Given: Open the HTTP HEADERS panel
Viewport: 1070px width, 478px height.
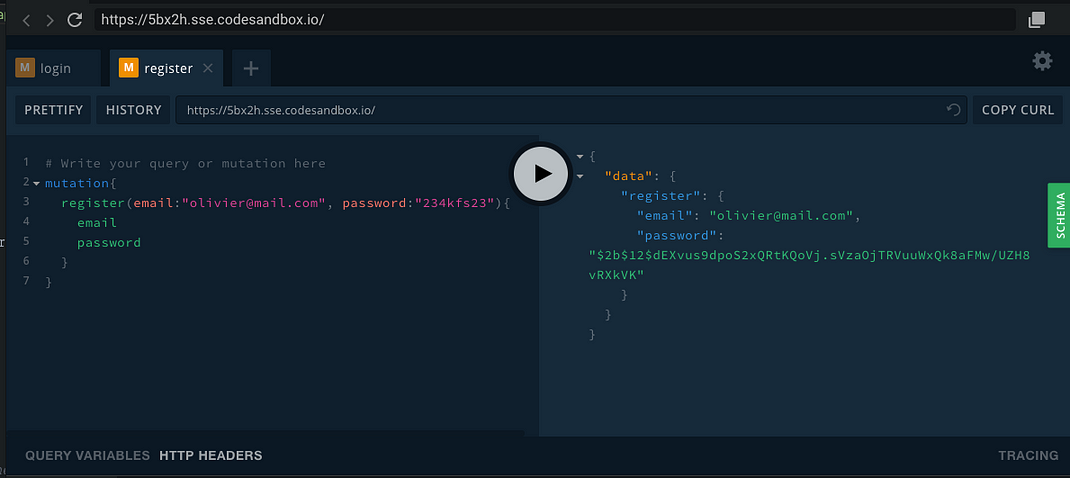Looking at the screenshot, I should (x=211, y=455).
